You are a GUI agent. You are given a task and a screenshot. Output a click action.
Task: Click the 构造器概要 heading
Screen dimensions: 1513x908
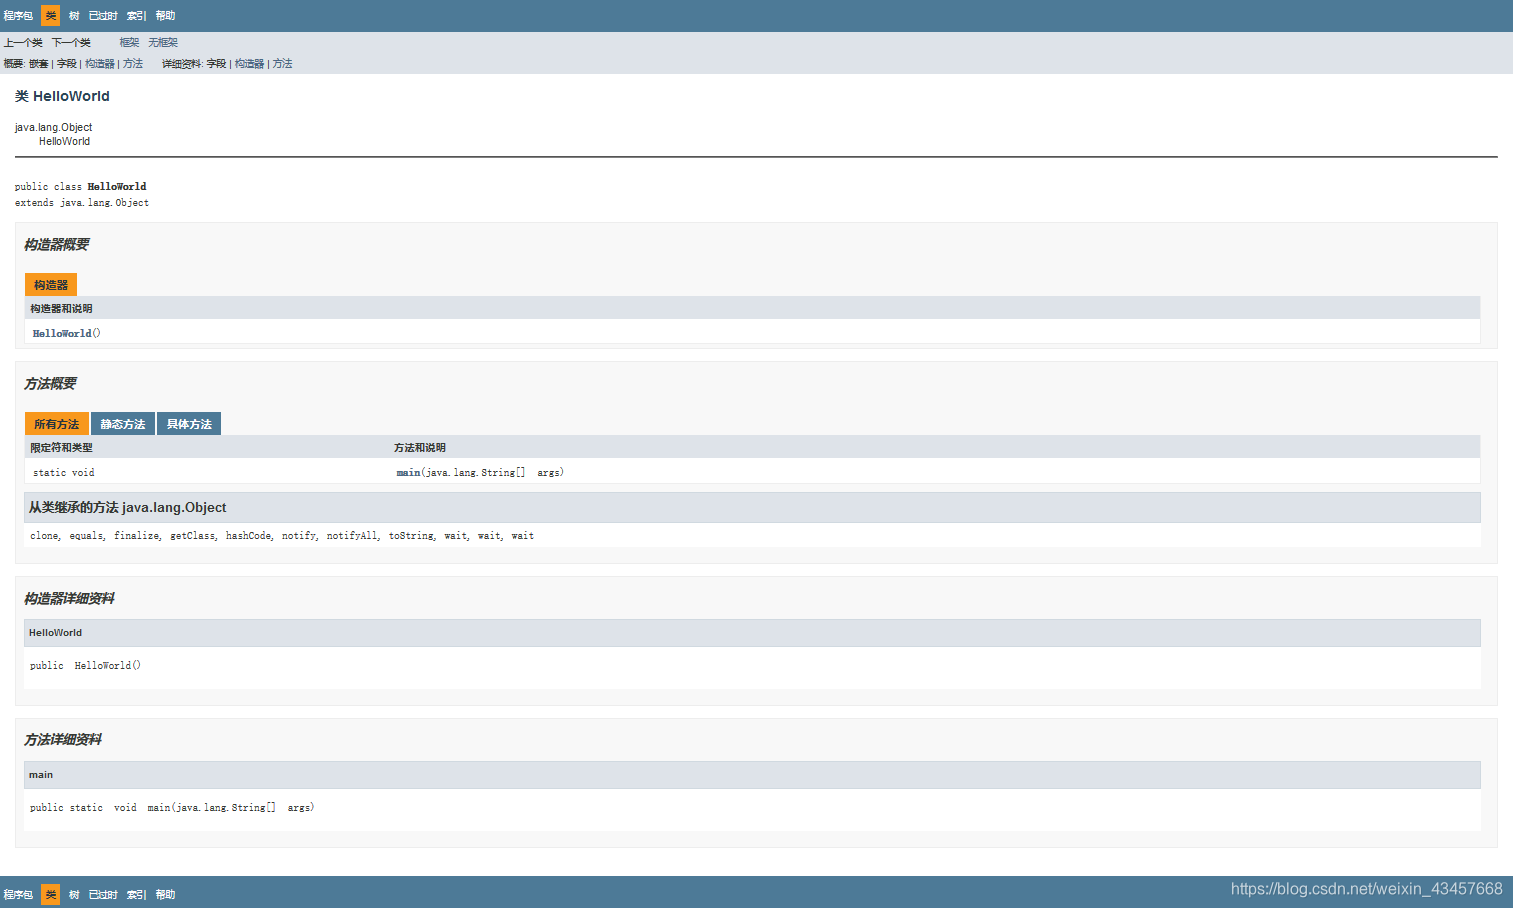pos(57,245)
